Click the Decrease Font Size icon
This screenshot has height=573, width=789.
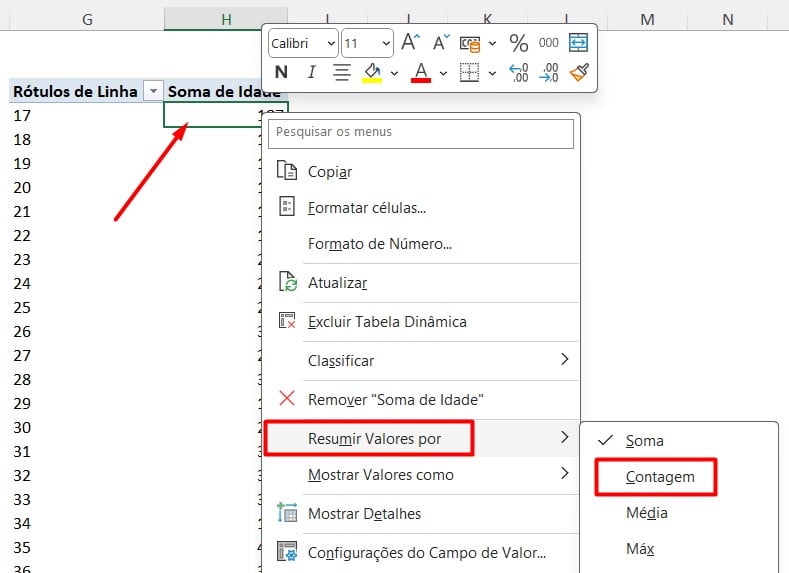[x=437, y=43]
